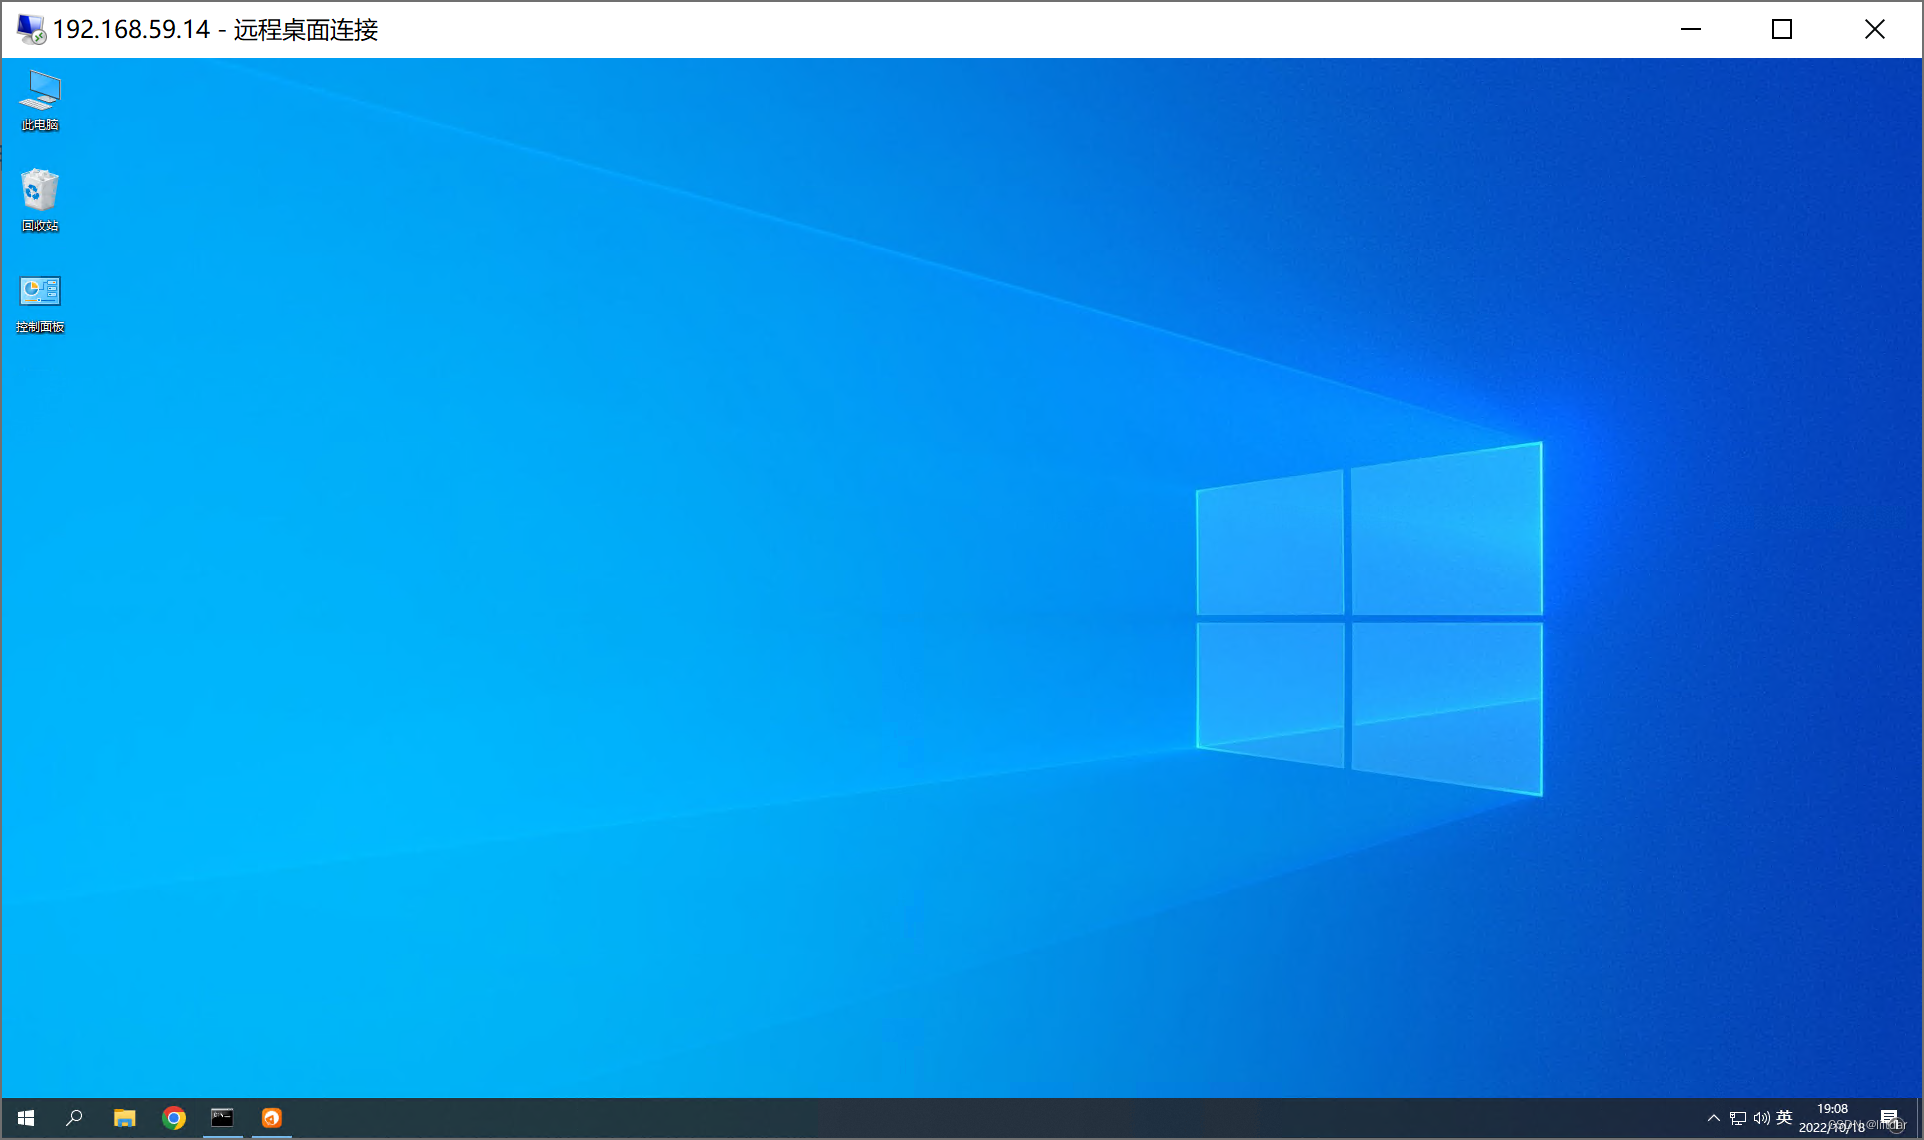Launch File Explorer from the taskbar
Viewport: 1924px width, 1140px height.
coord(124,1117)
